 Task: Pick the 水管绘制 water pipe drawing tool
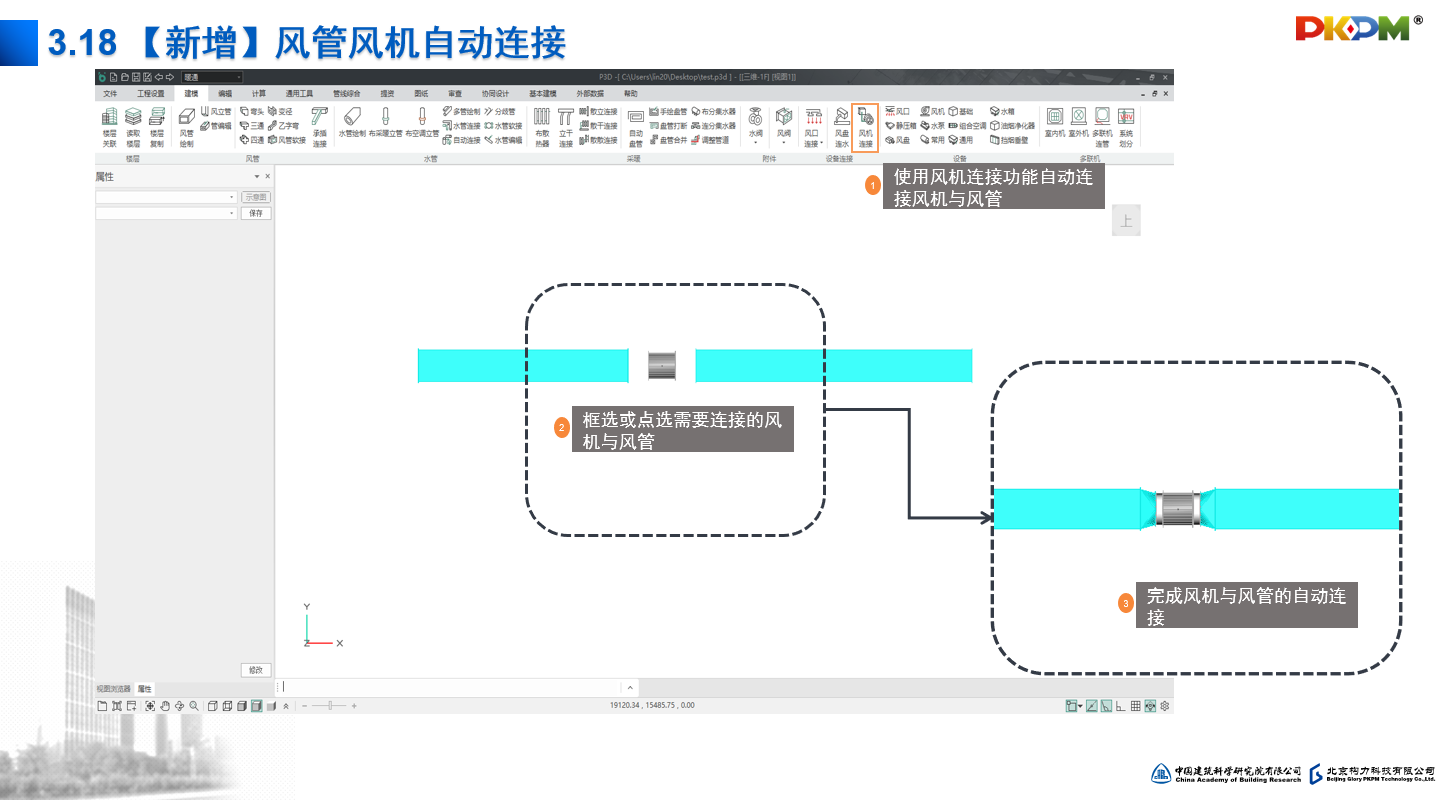pos(352,123)
